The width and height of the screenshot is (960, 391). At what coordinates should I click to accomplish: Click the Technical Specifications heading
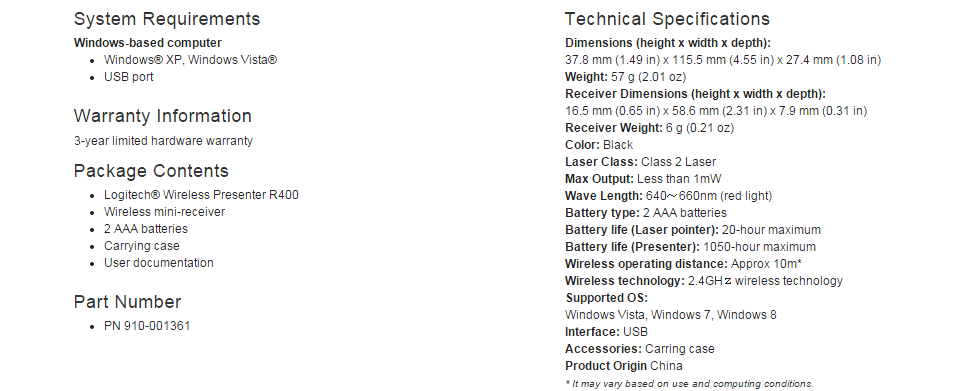667,19
